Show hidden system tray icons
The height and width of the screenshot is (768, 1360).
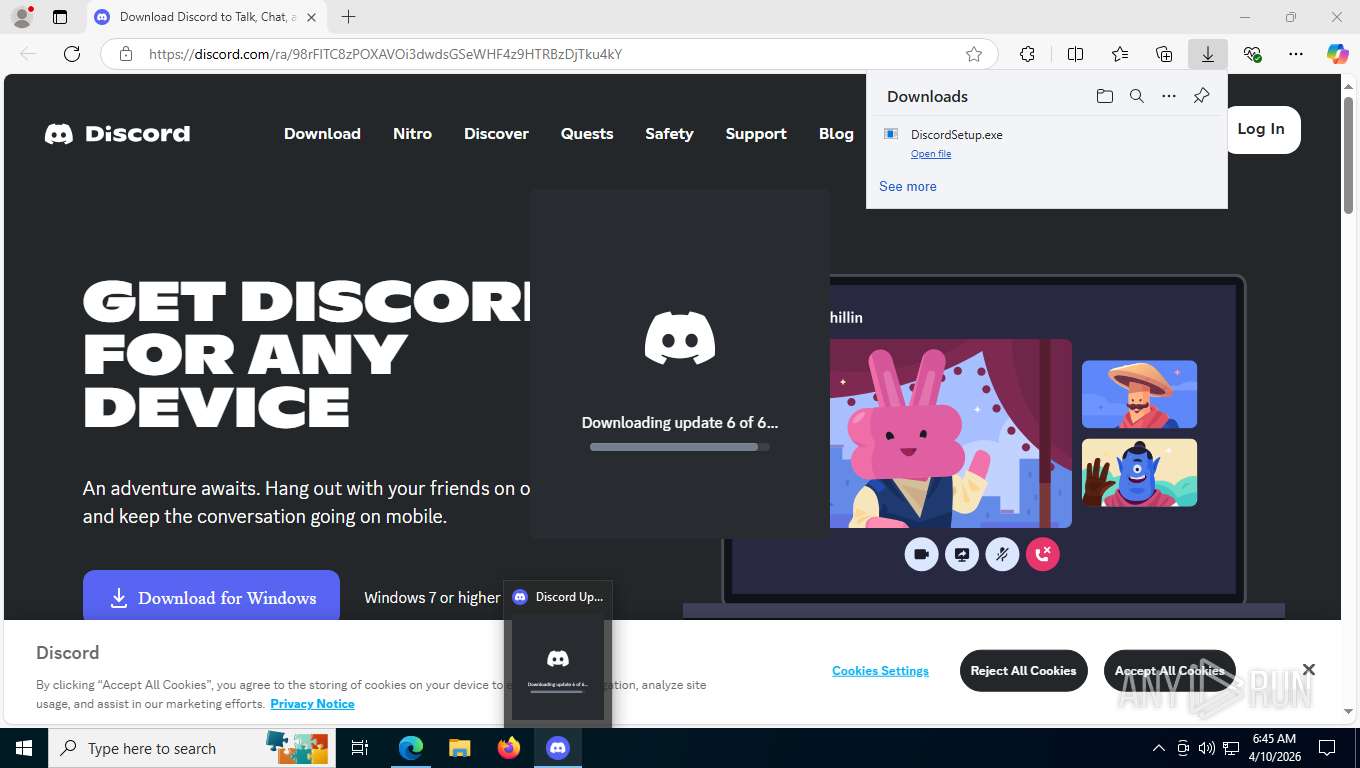point(1159,748)
